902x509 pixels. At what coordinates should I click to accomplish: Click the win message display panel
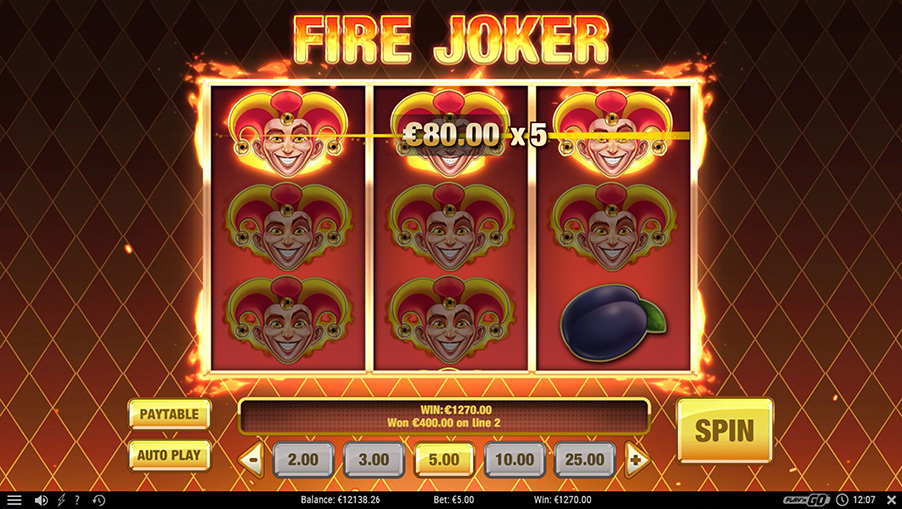click(x=444, y=416)
